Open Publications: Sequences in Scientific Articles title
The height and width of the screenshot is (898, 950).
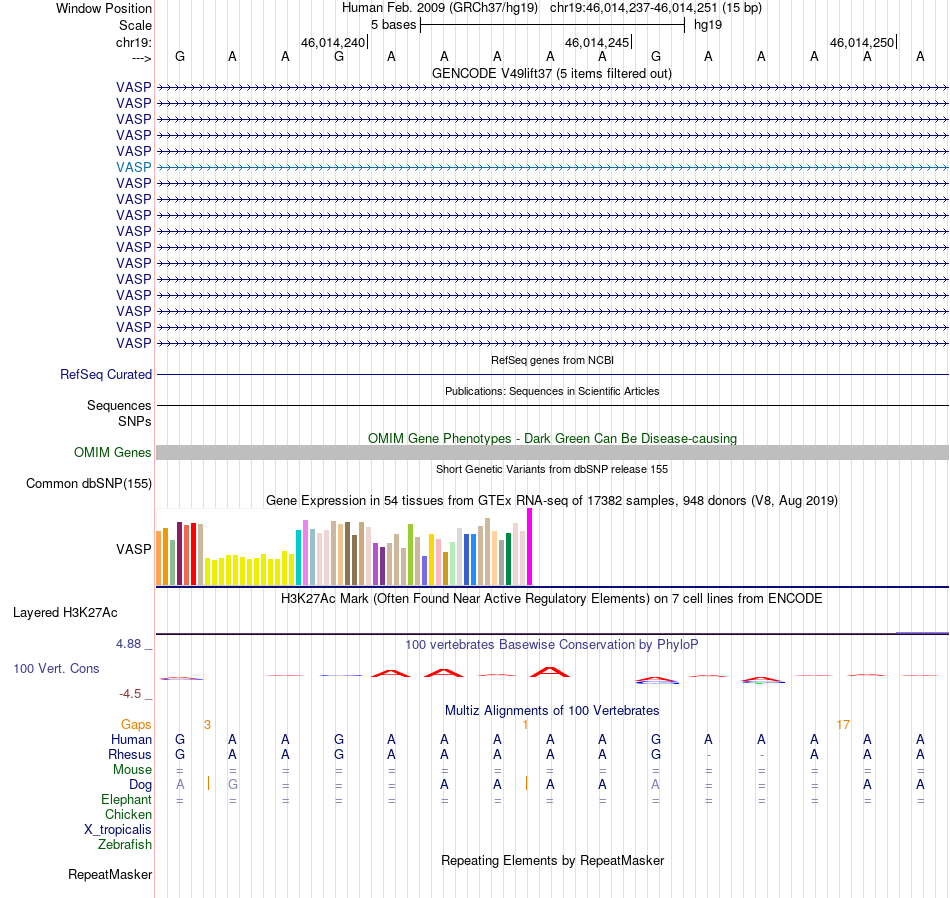coord(551,391)
